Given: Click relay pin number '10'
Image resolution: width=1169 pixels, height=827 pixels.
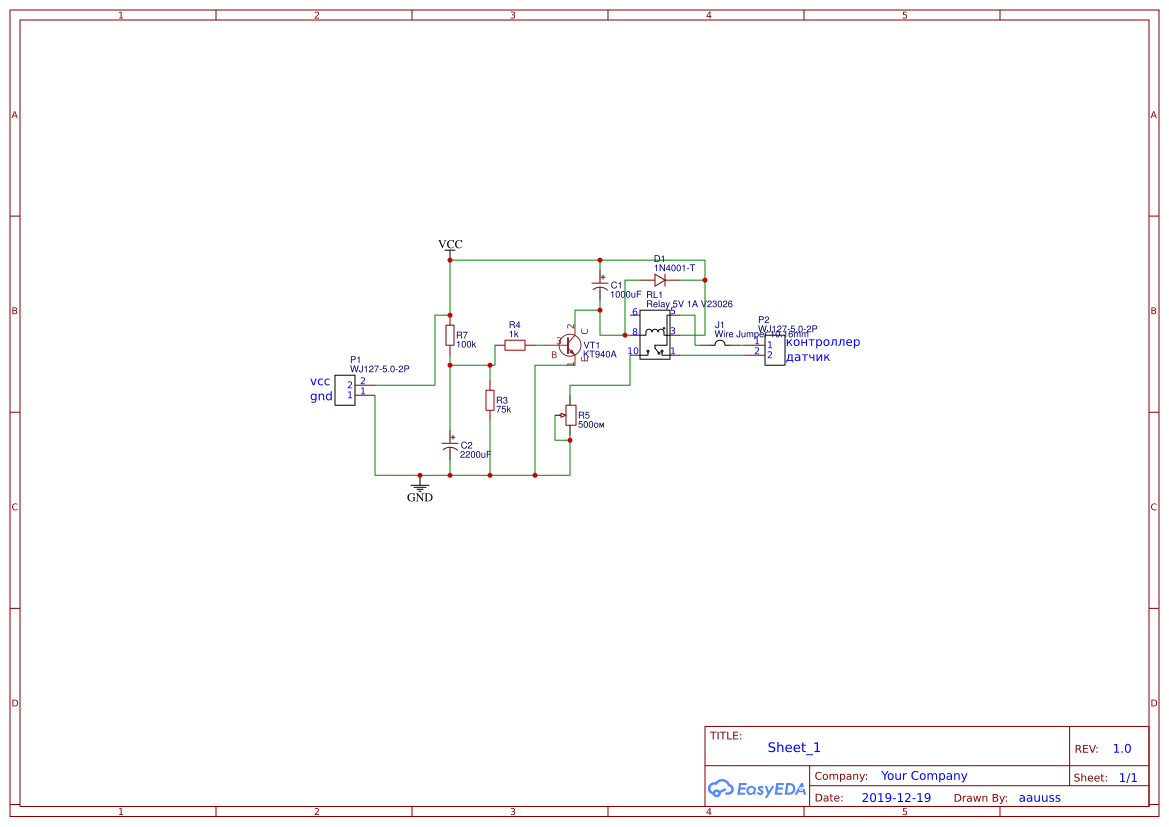Looking at the screenshot, I should point(633,350).
